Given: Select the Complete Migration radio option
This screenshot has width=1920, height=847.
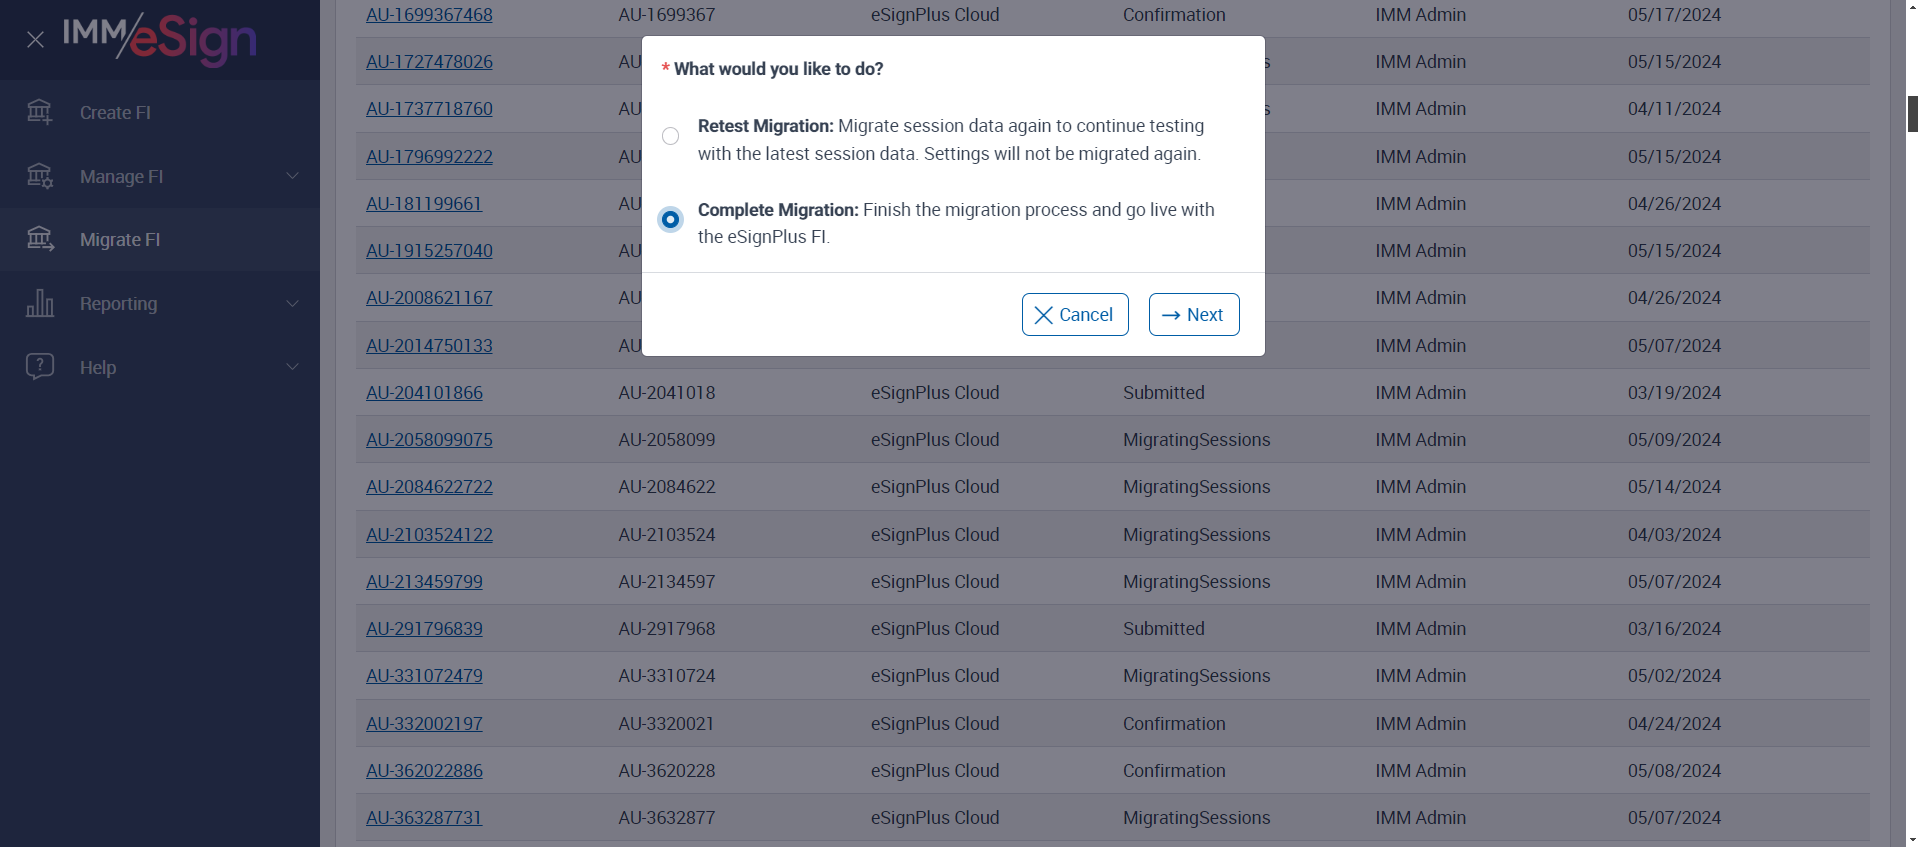Looking at the screenshot, I should (670, 219).
